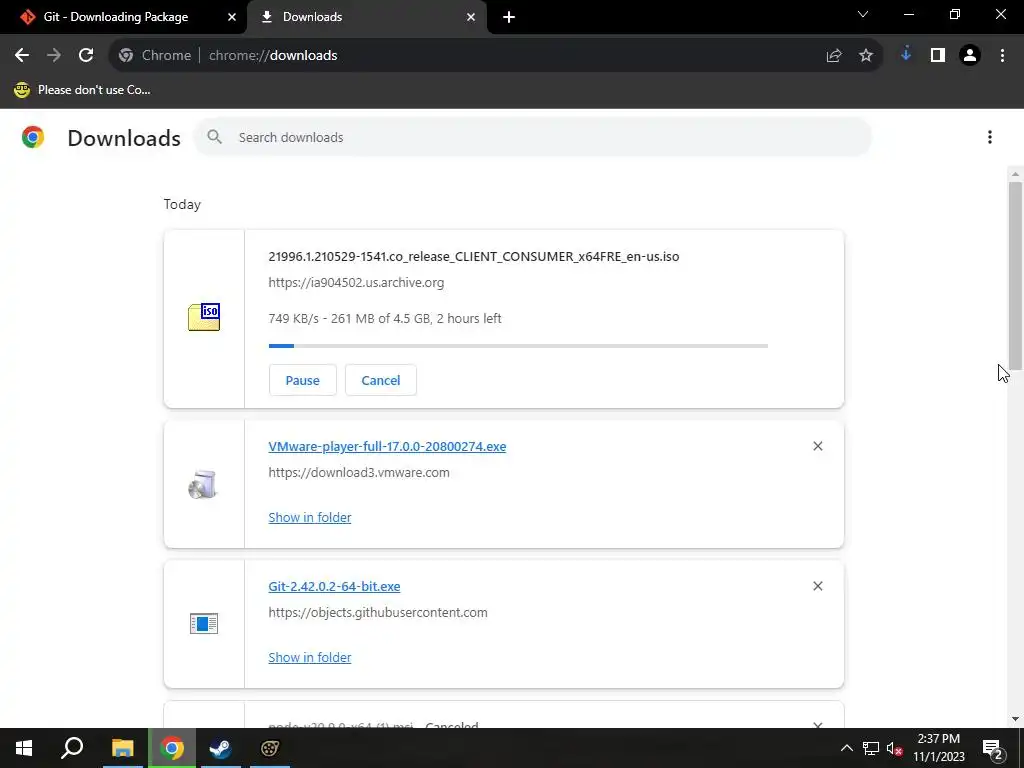This screenshot has width=1024, height=768.
Task: Click the search magnifier icon
Action: tap(214, 137)
